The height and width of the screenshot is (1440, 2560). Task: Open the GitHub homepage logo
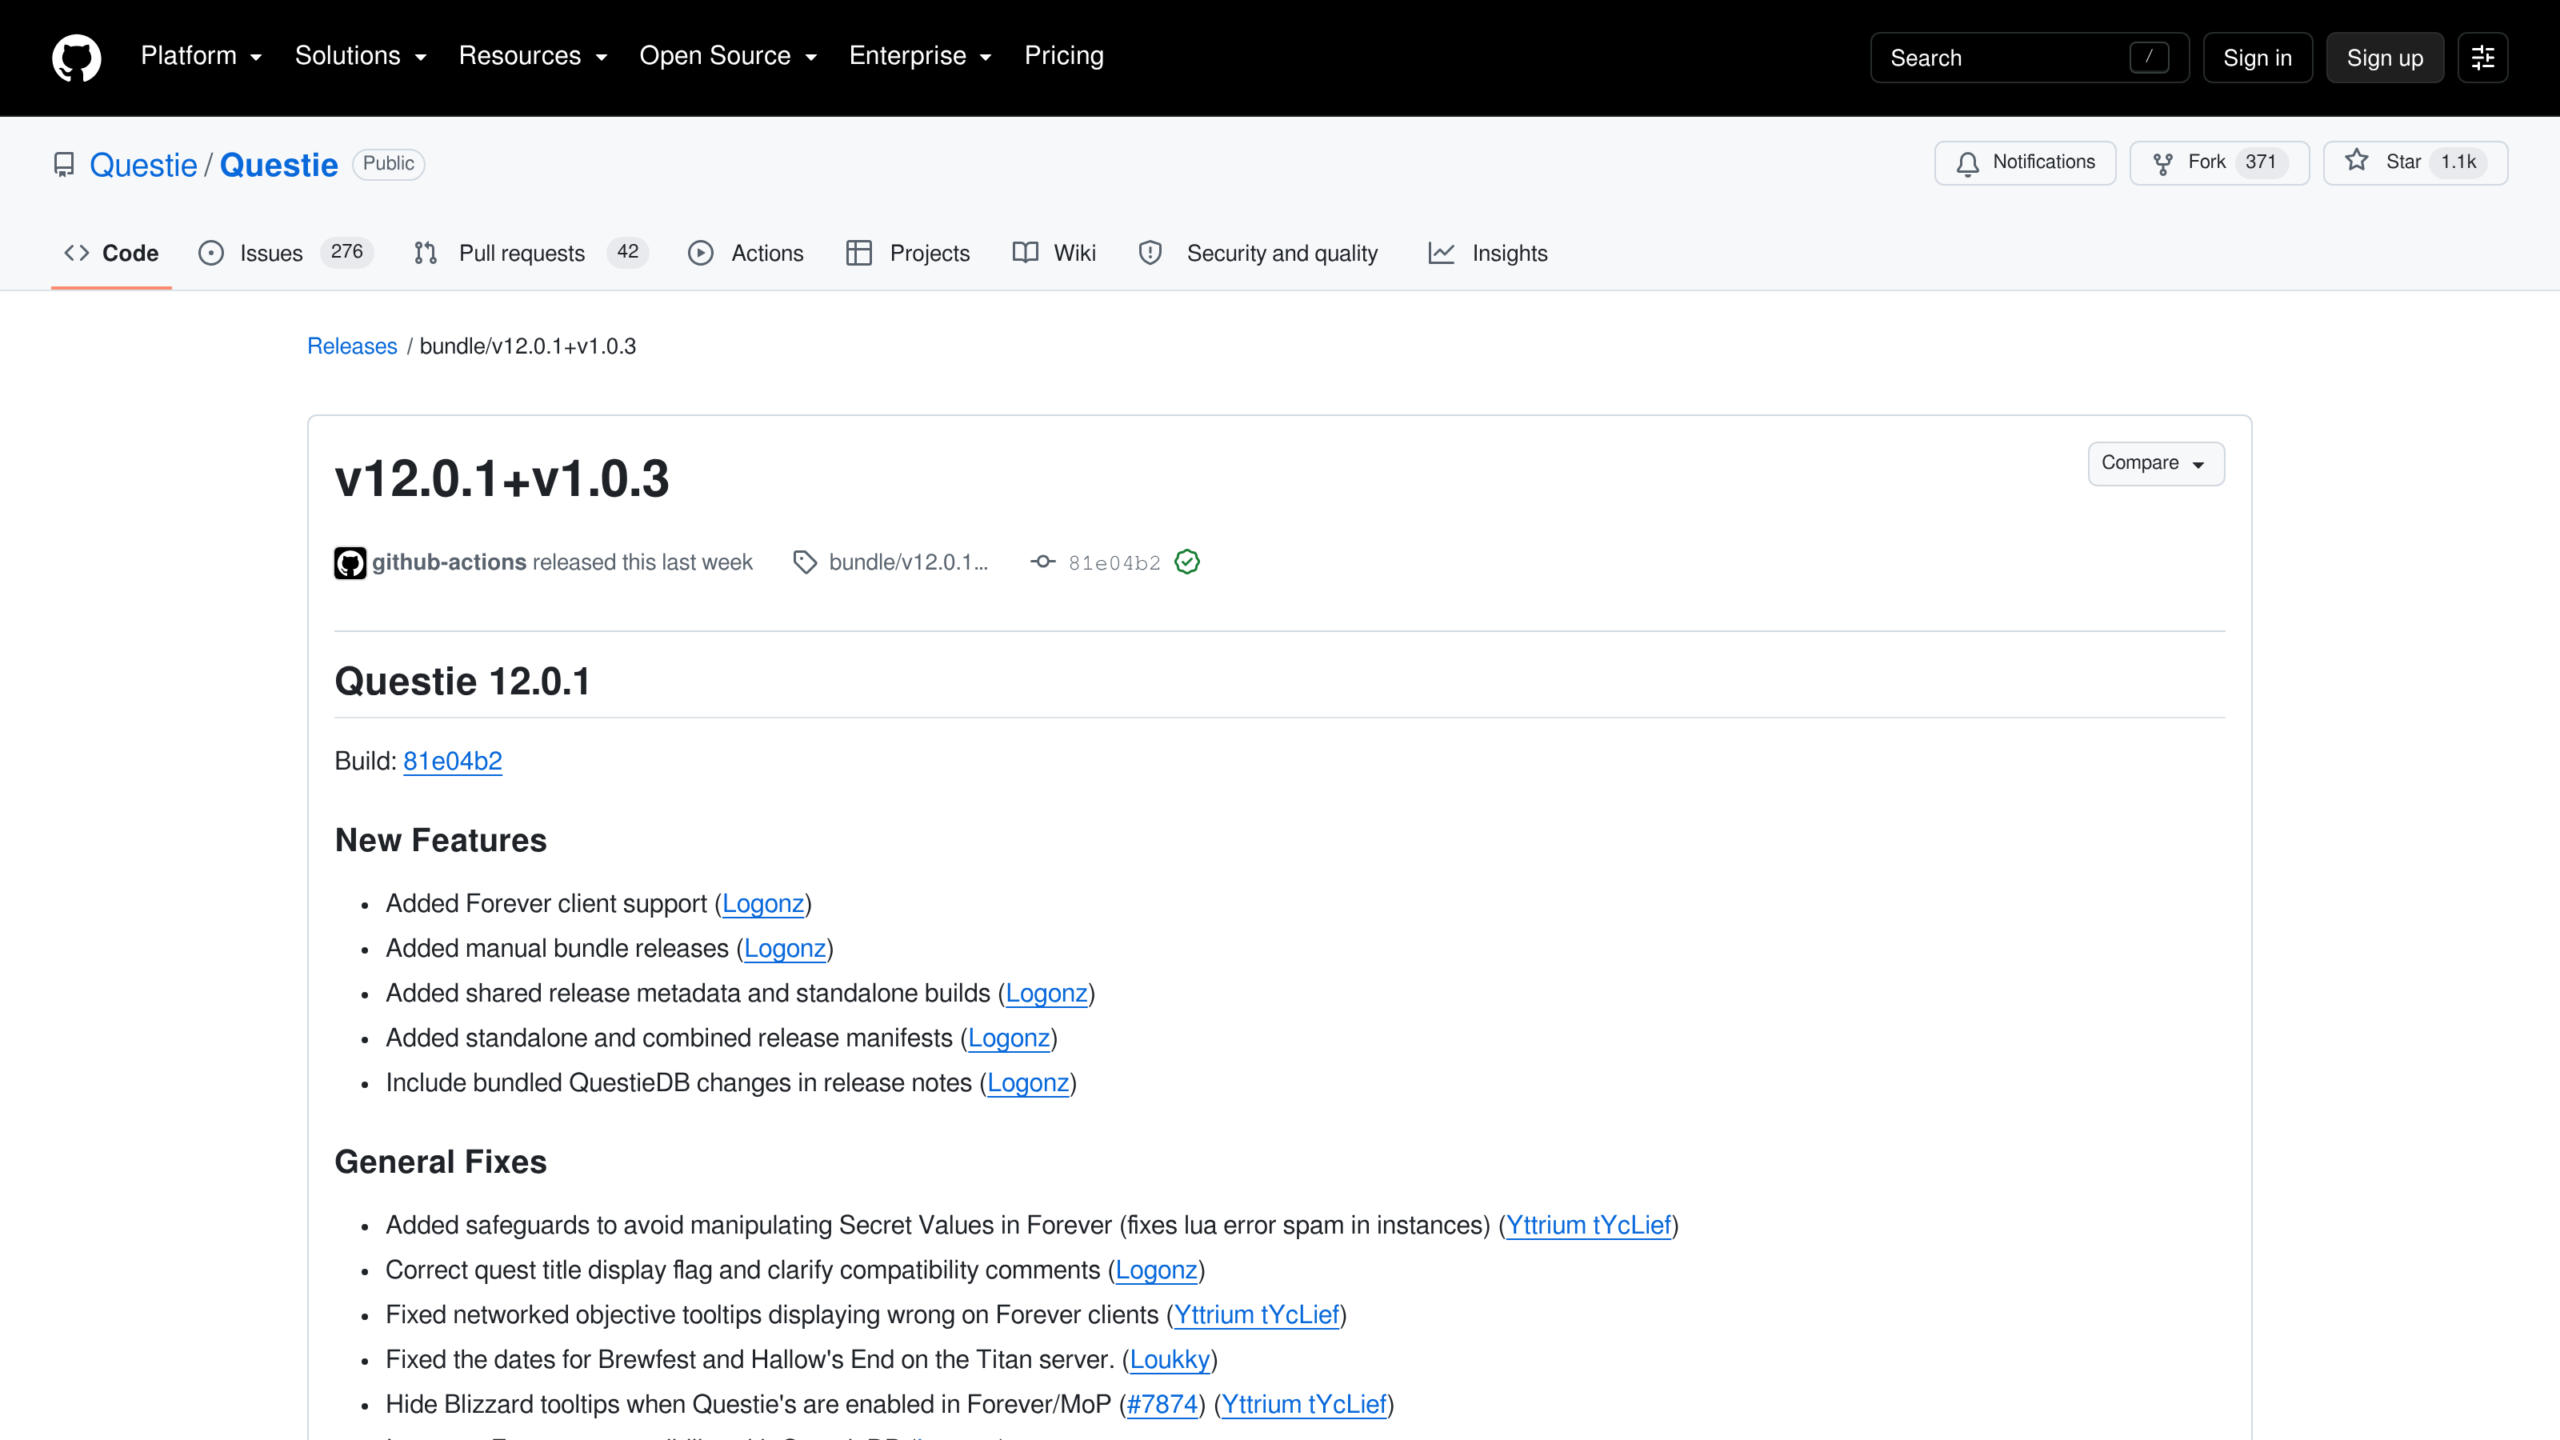tap(77, 57)
